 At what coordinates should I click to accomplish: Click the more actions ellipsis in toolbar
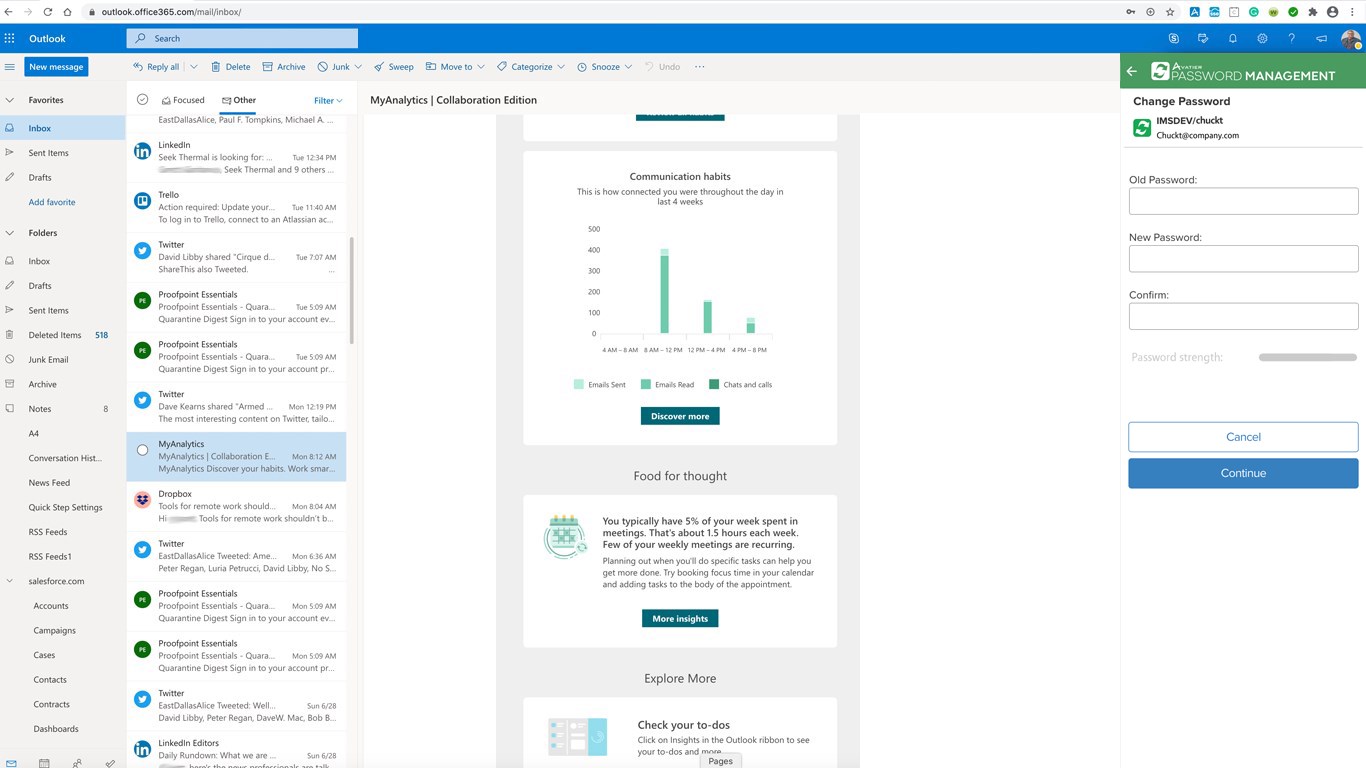coord(699,67)
